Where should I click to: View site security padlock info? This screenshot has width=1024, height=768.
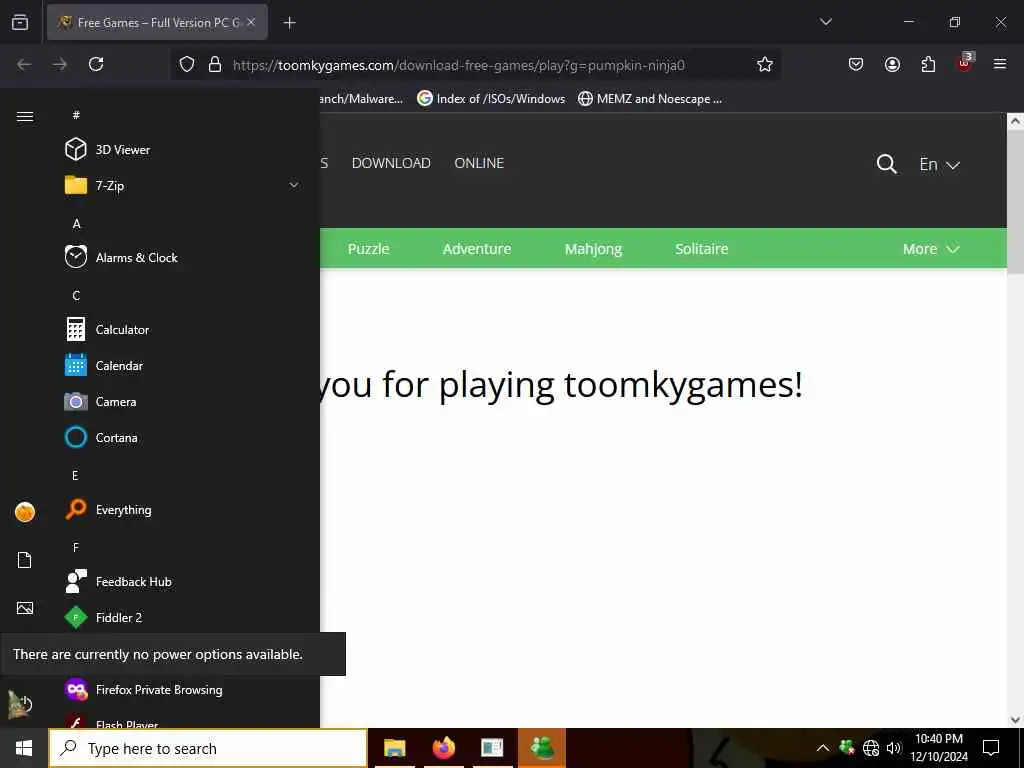pos(215,64)
